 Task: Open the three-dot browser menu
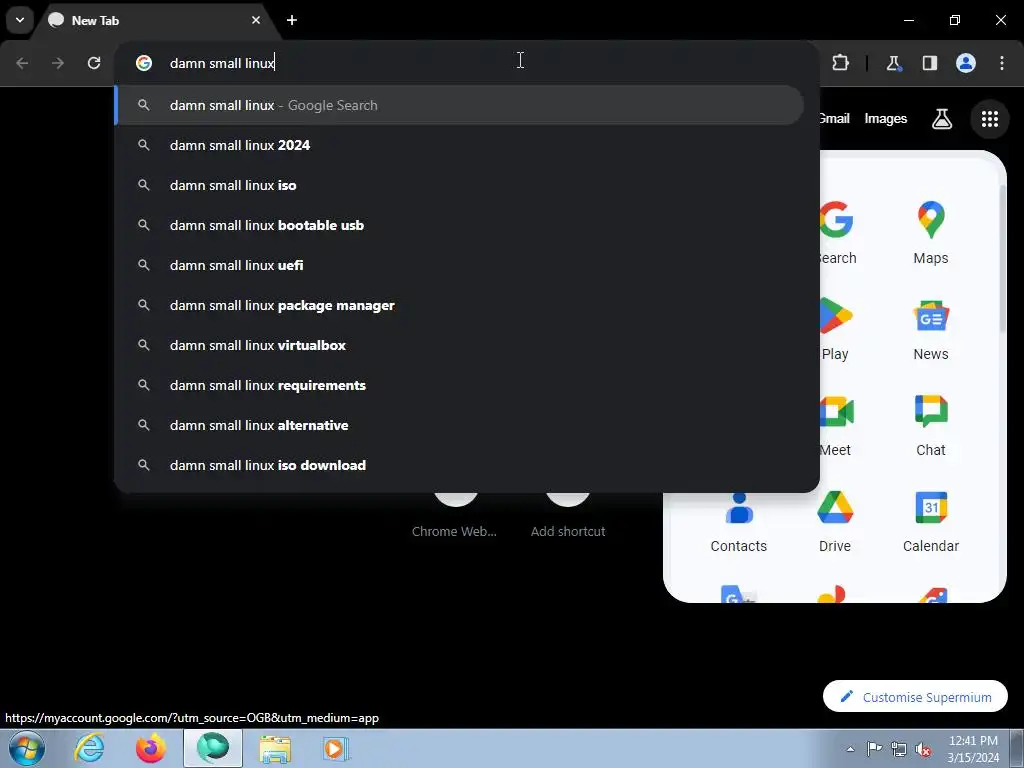(1002, 63)
